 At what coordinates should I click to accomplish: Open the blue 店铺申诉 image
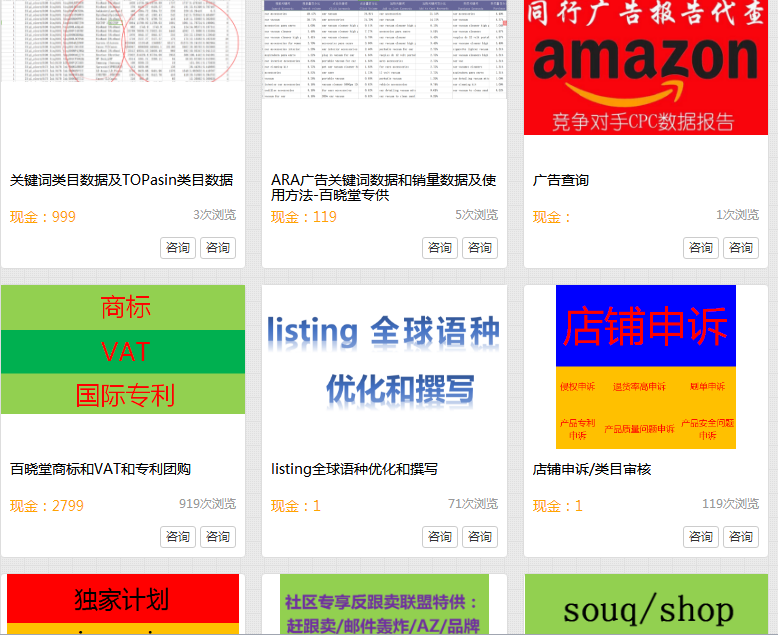[x=646, y=367]
